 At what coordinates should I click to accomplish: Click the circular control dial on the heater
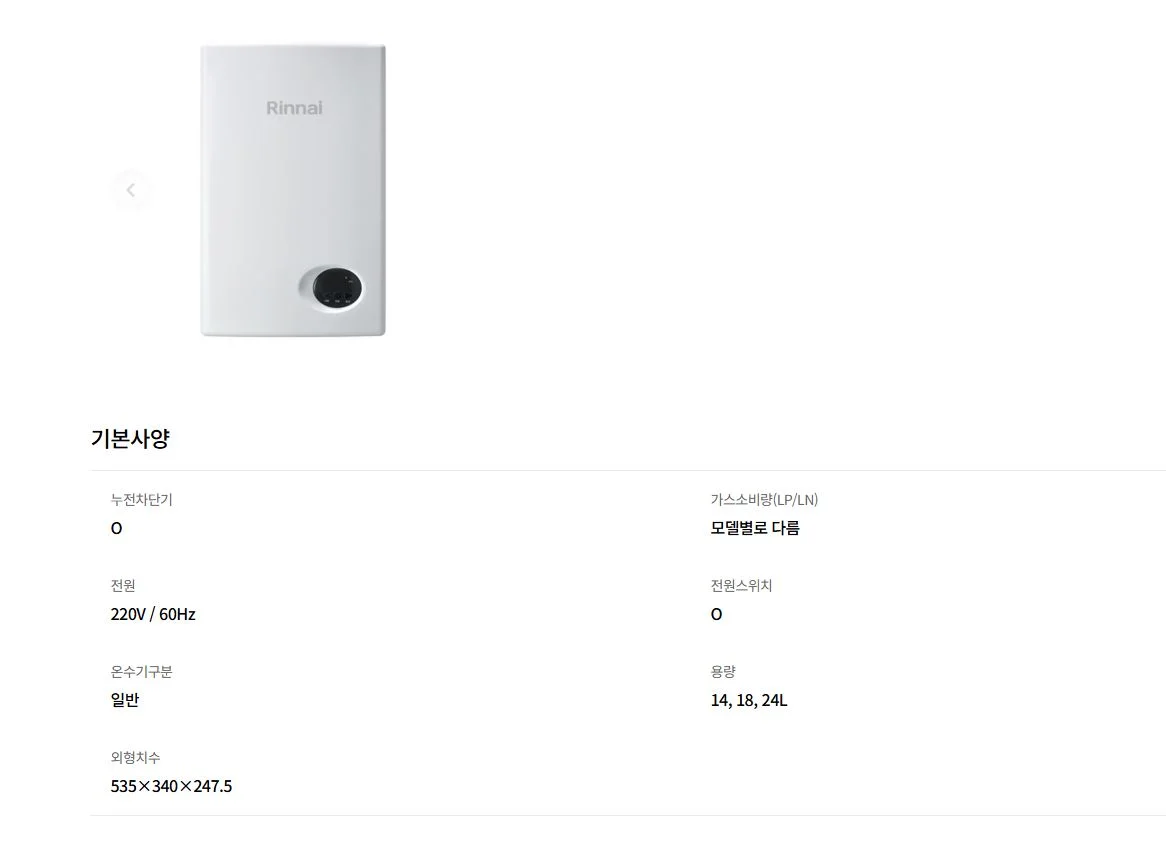(x=337, y=290)
